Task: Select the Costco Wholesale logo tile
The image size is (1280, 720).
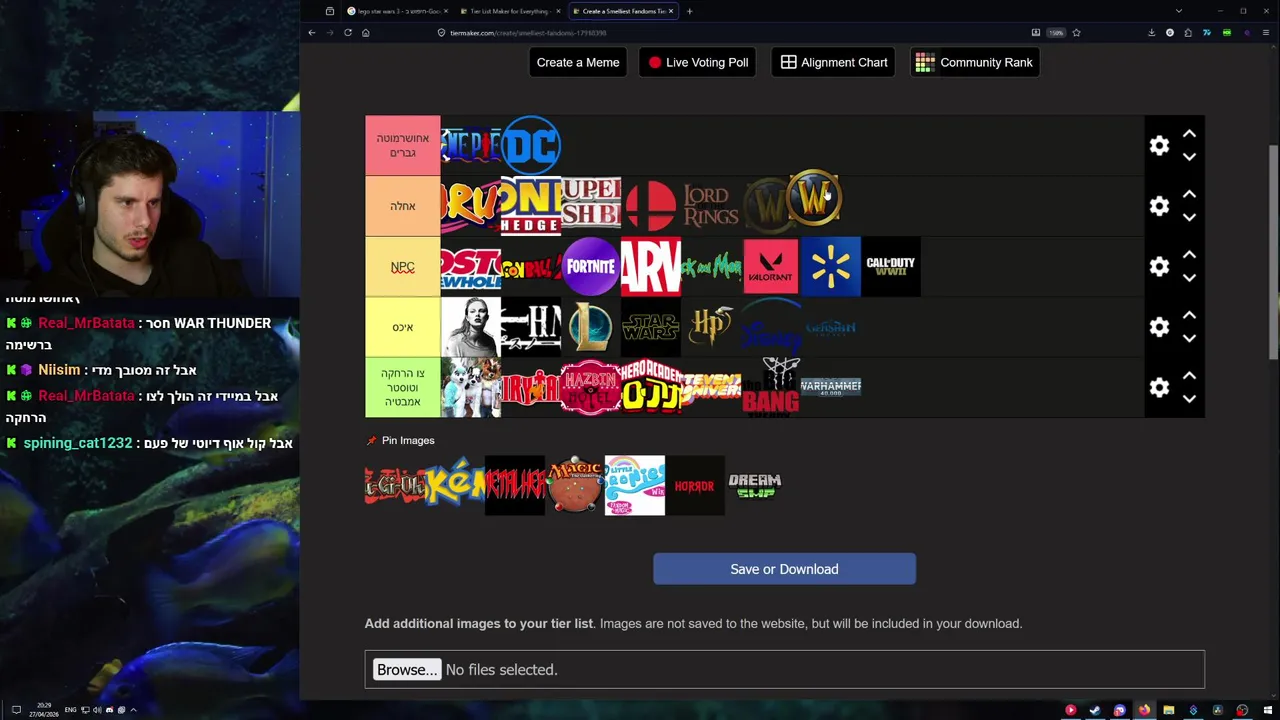Action: (471, 267)
